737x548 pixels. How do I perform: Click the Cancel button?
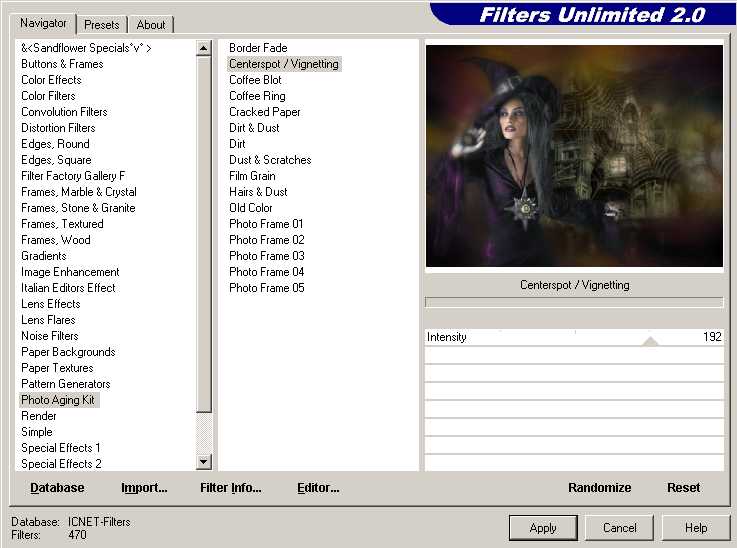619,528
